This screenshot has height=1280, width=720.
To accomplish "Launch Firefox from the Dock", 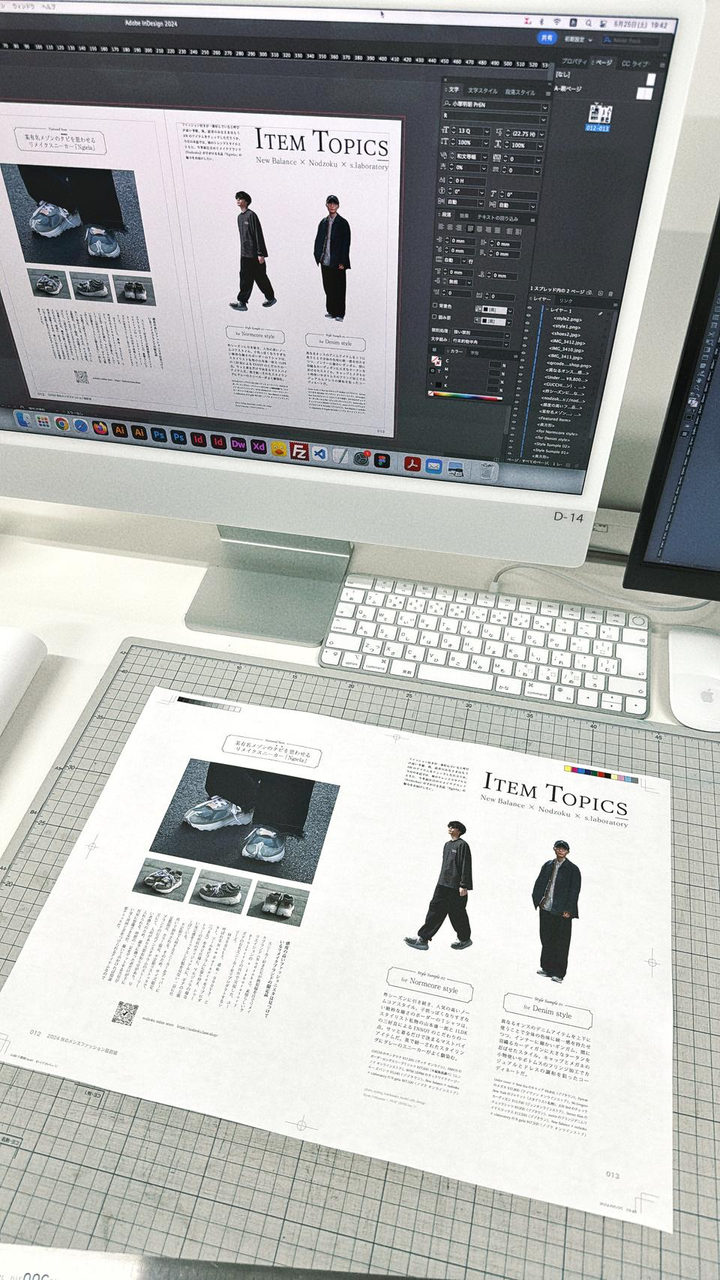I will point(100,428).
